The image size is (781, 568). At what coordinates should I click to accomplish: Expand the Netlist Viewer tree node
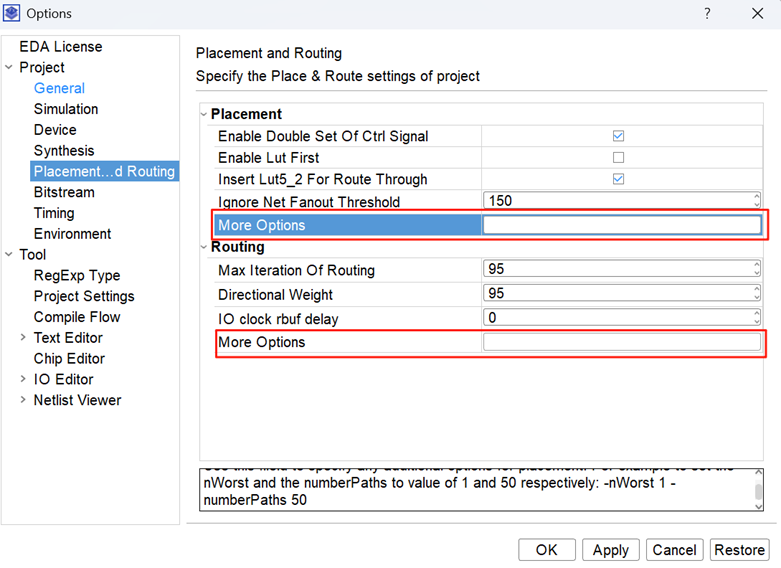23,401
